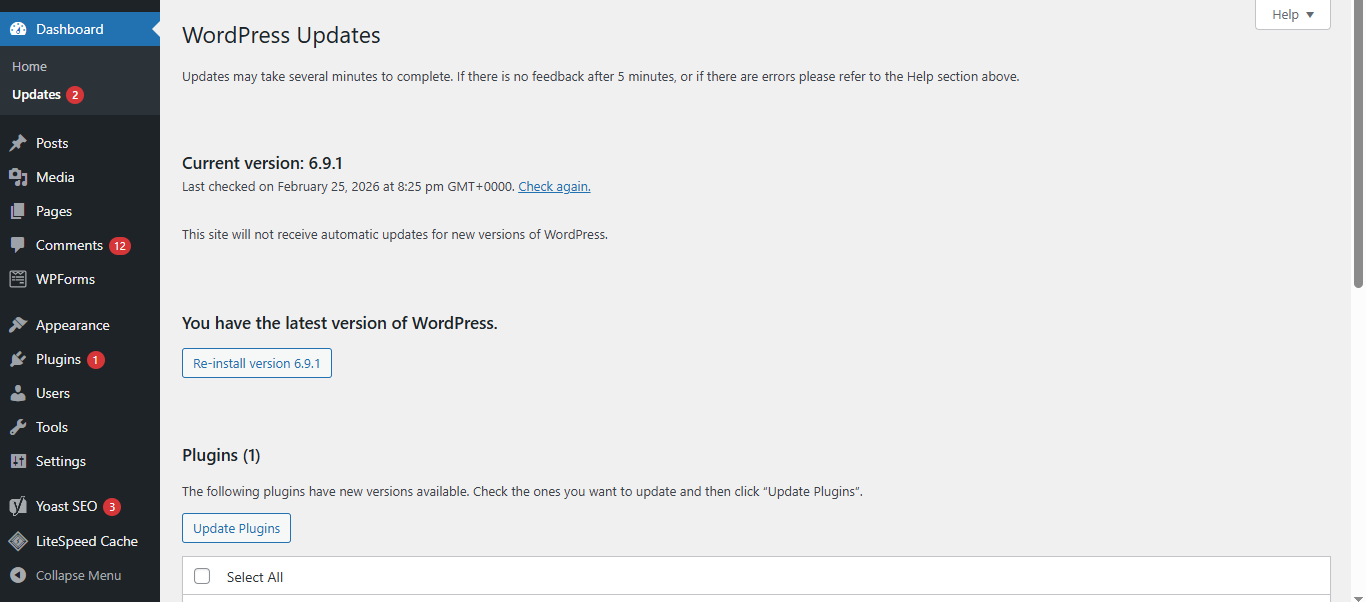Go to Users from the sidebar menu
Screen dimensions: 1366x602
coord(53,393)
